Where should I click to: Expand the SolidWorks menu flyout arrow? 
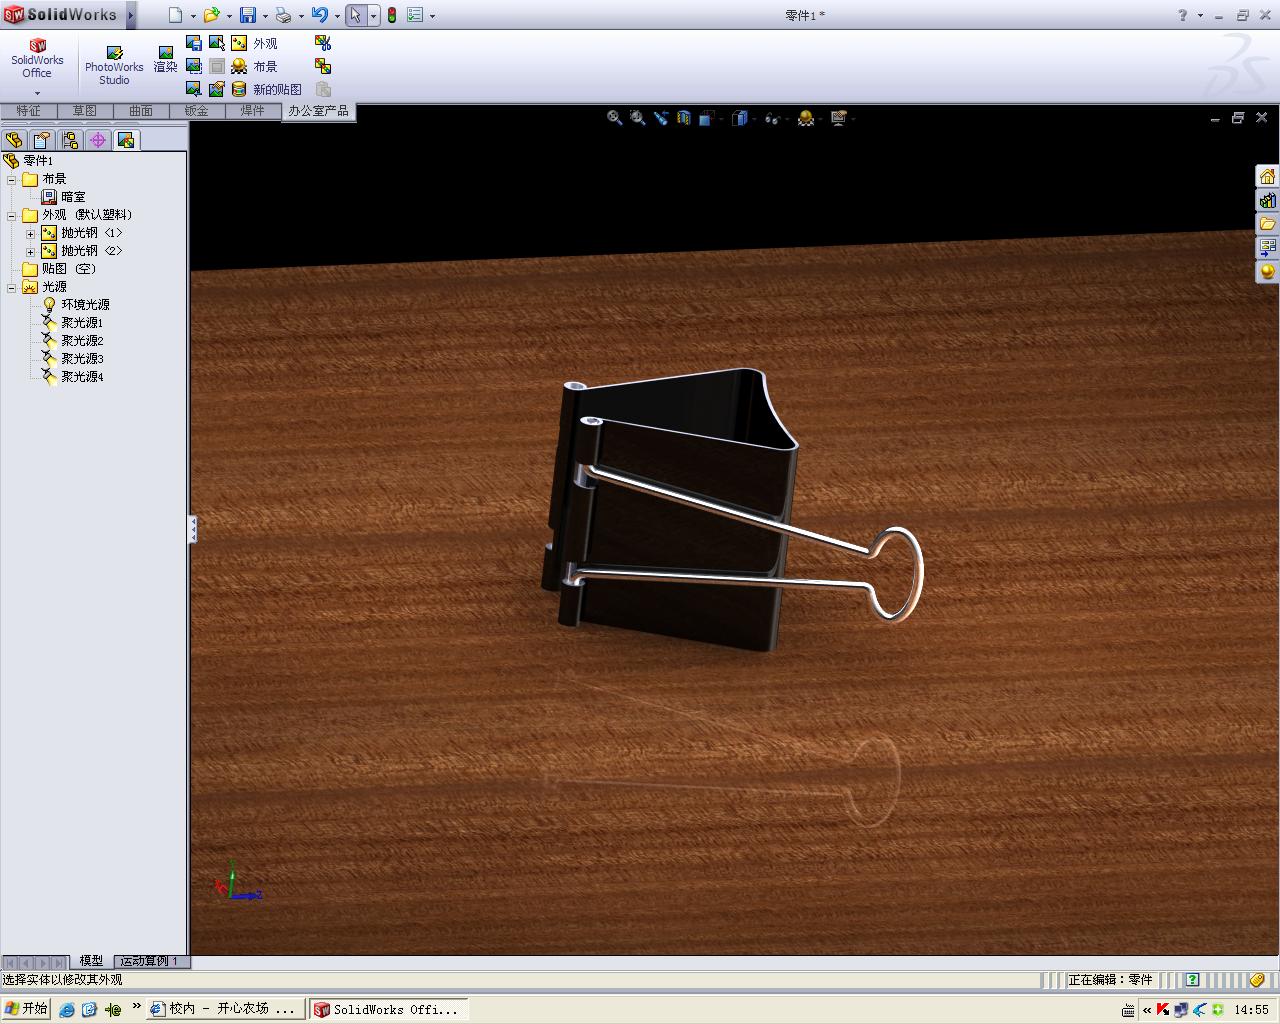point(130,15)
